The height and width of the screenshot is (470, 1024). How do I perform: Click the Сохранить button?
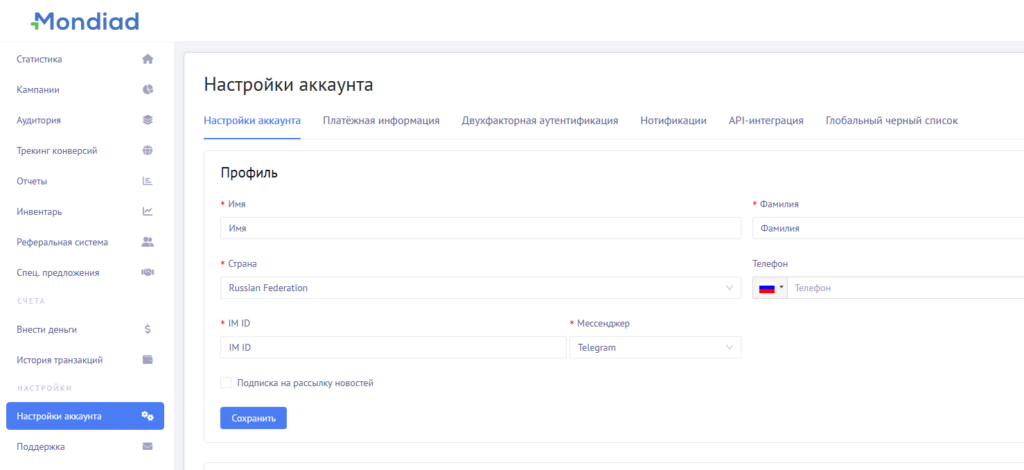(253, 418)
